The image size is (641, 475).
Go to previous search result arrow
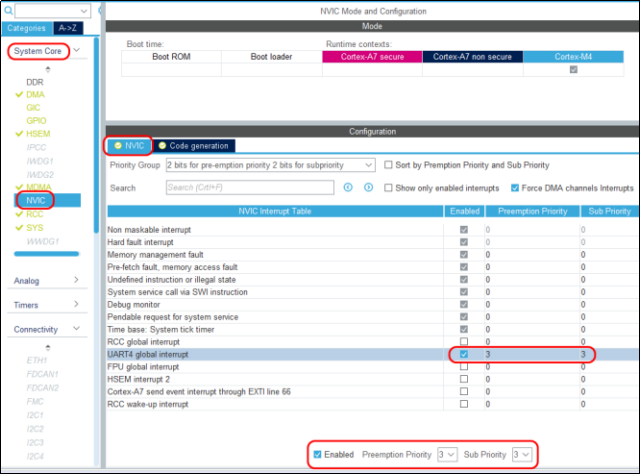pyautogui.click(x=348, y=187)
